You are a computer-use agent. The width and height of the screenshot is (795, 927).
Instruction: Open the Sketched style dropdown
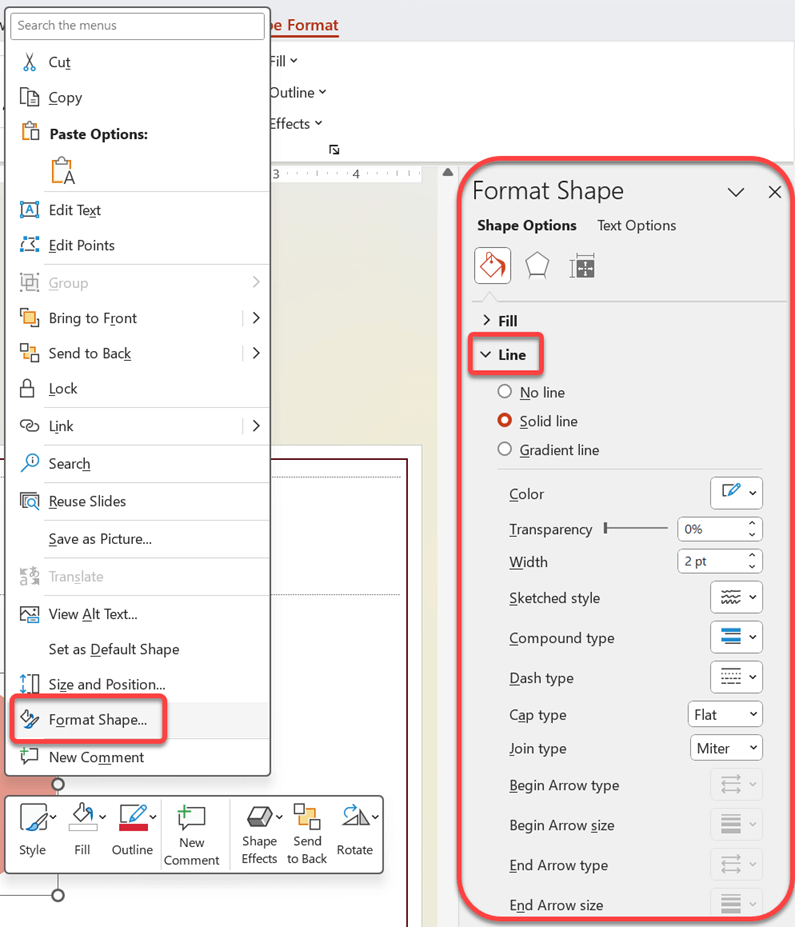point(736,597)
